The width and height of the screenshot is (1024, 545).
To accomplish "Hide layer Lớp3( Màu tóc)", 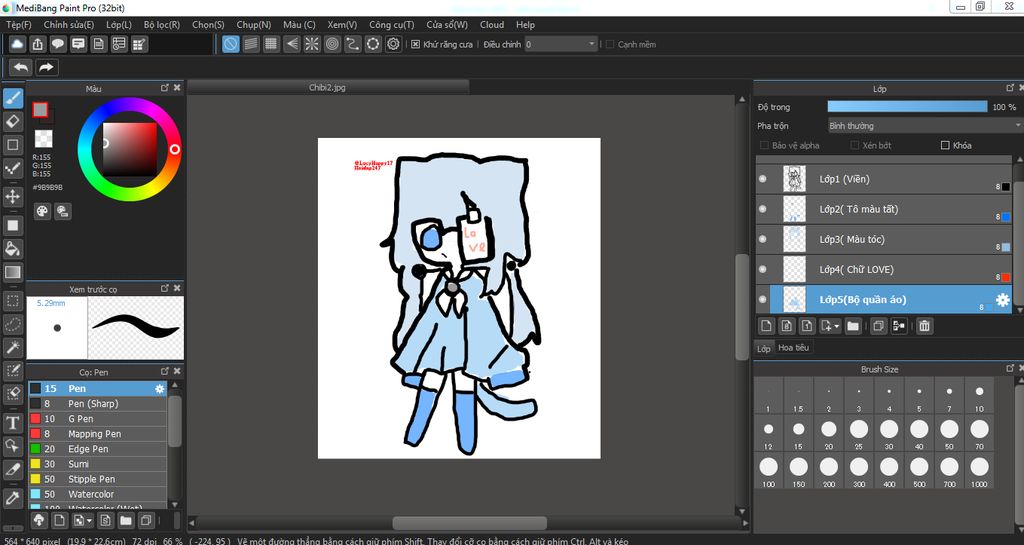I will click(763, 239).
